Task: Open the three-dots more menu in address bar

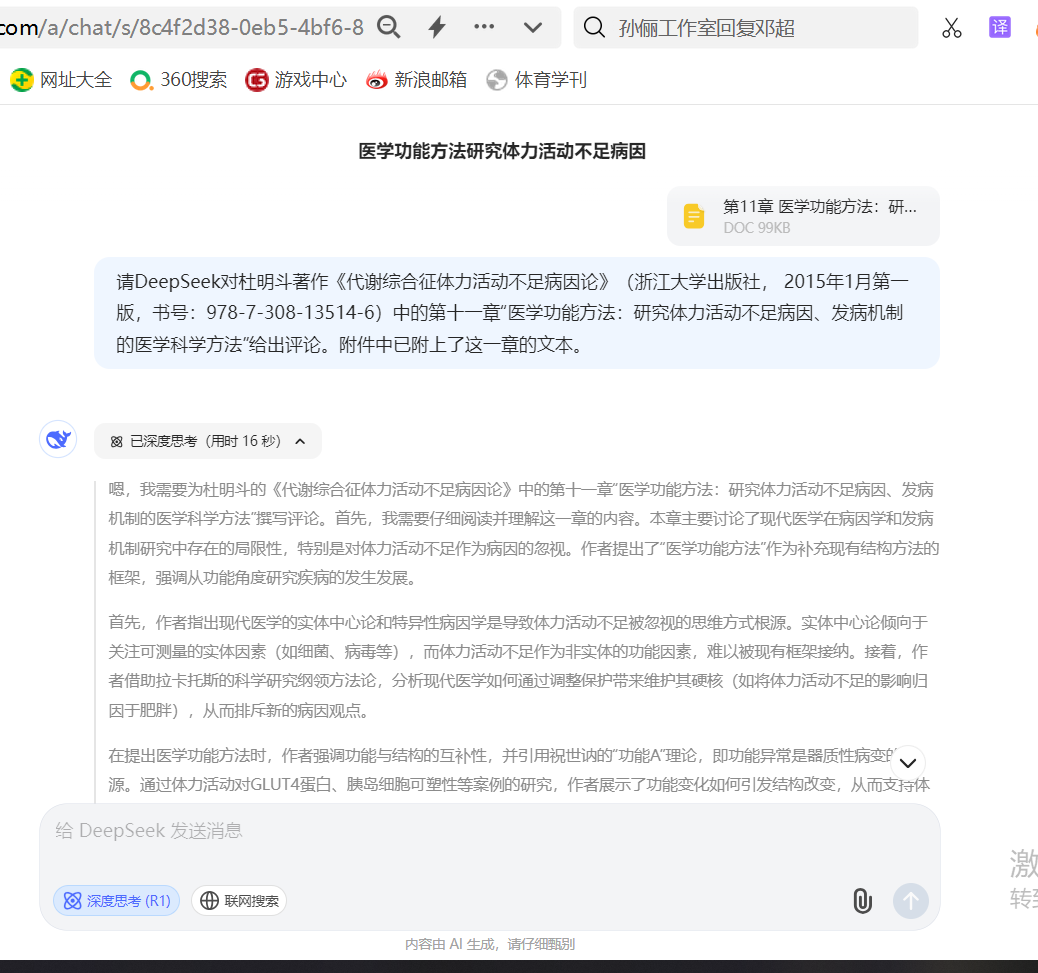Action: tap(484, 26)
